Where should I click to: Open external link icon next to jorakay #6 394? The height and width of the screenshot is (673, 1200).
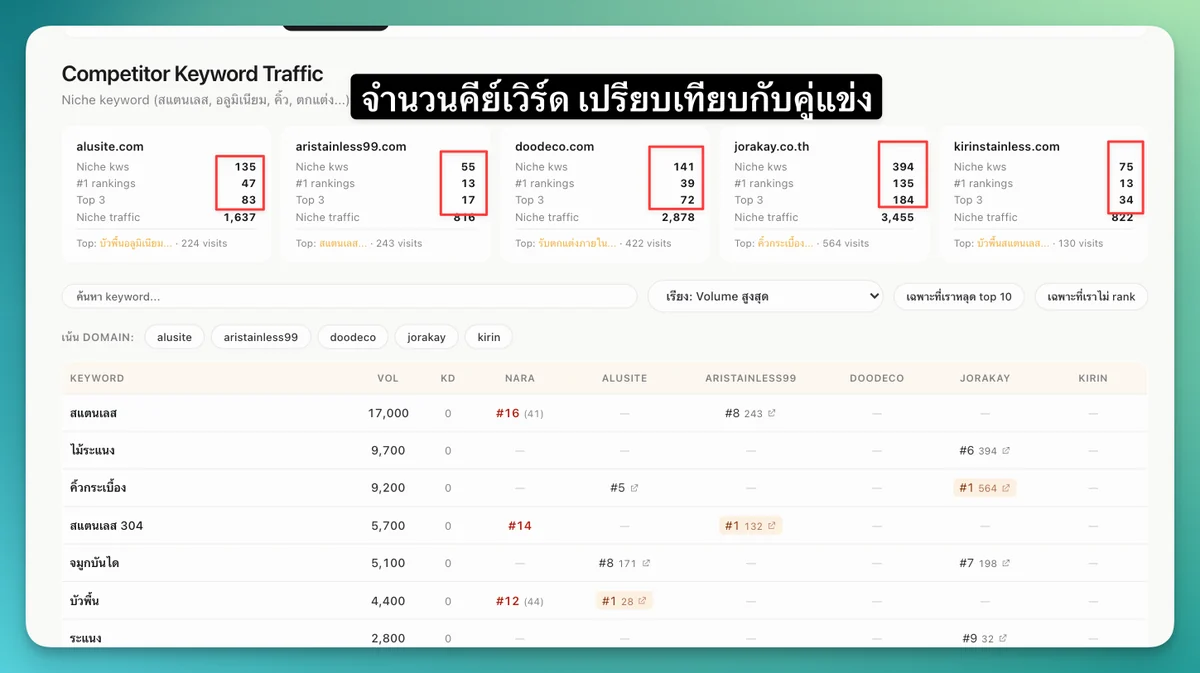(x=1006, y=451)
